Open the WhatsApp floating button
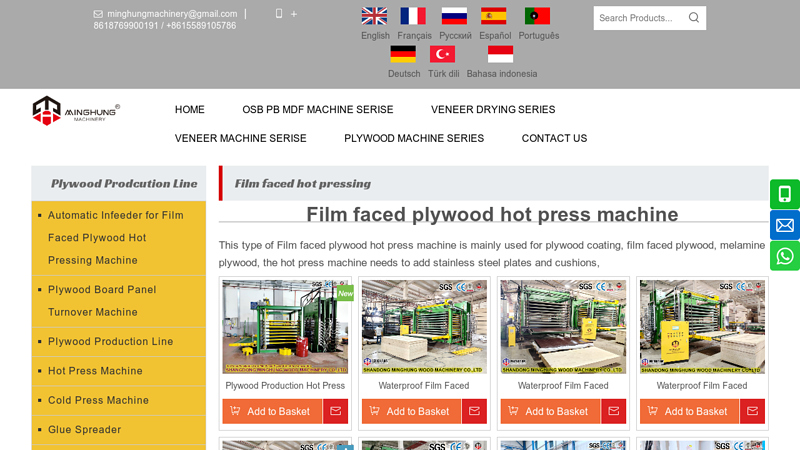Screen dimensions: 800x450 pyautogui.click(x=785, y=256)
